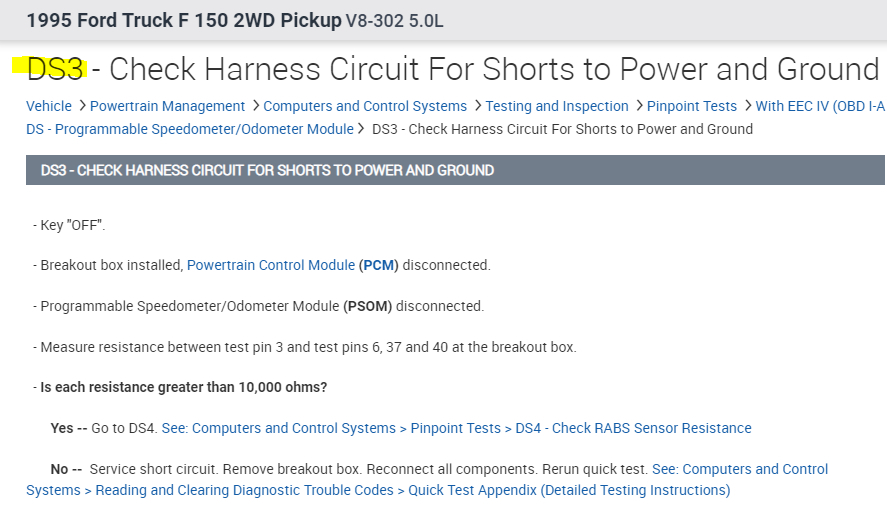This screenshot has height=516, width=887.
Task: Open DS - Programmable Speedometer/Odometer Module breadcrumb
Action: 189,129
